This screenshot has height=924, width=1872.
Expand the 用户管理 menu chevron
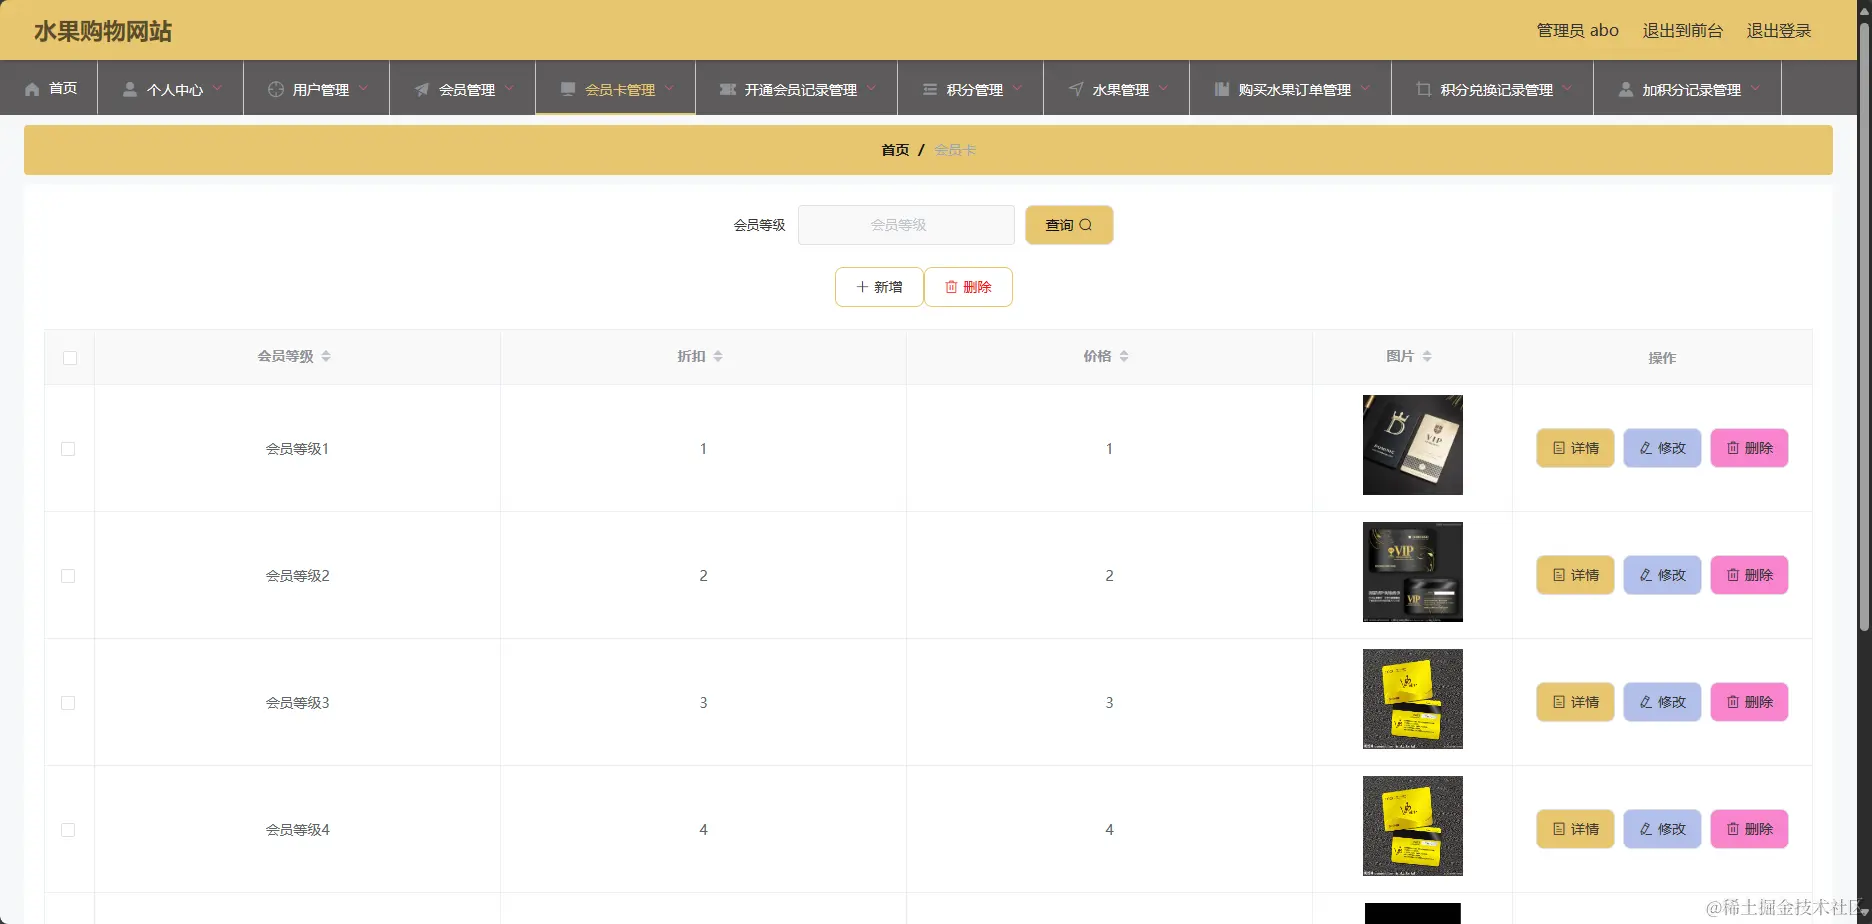click(363, 88)
